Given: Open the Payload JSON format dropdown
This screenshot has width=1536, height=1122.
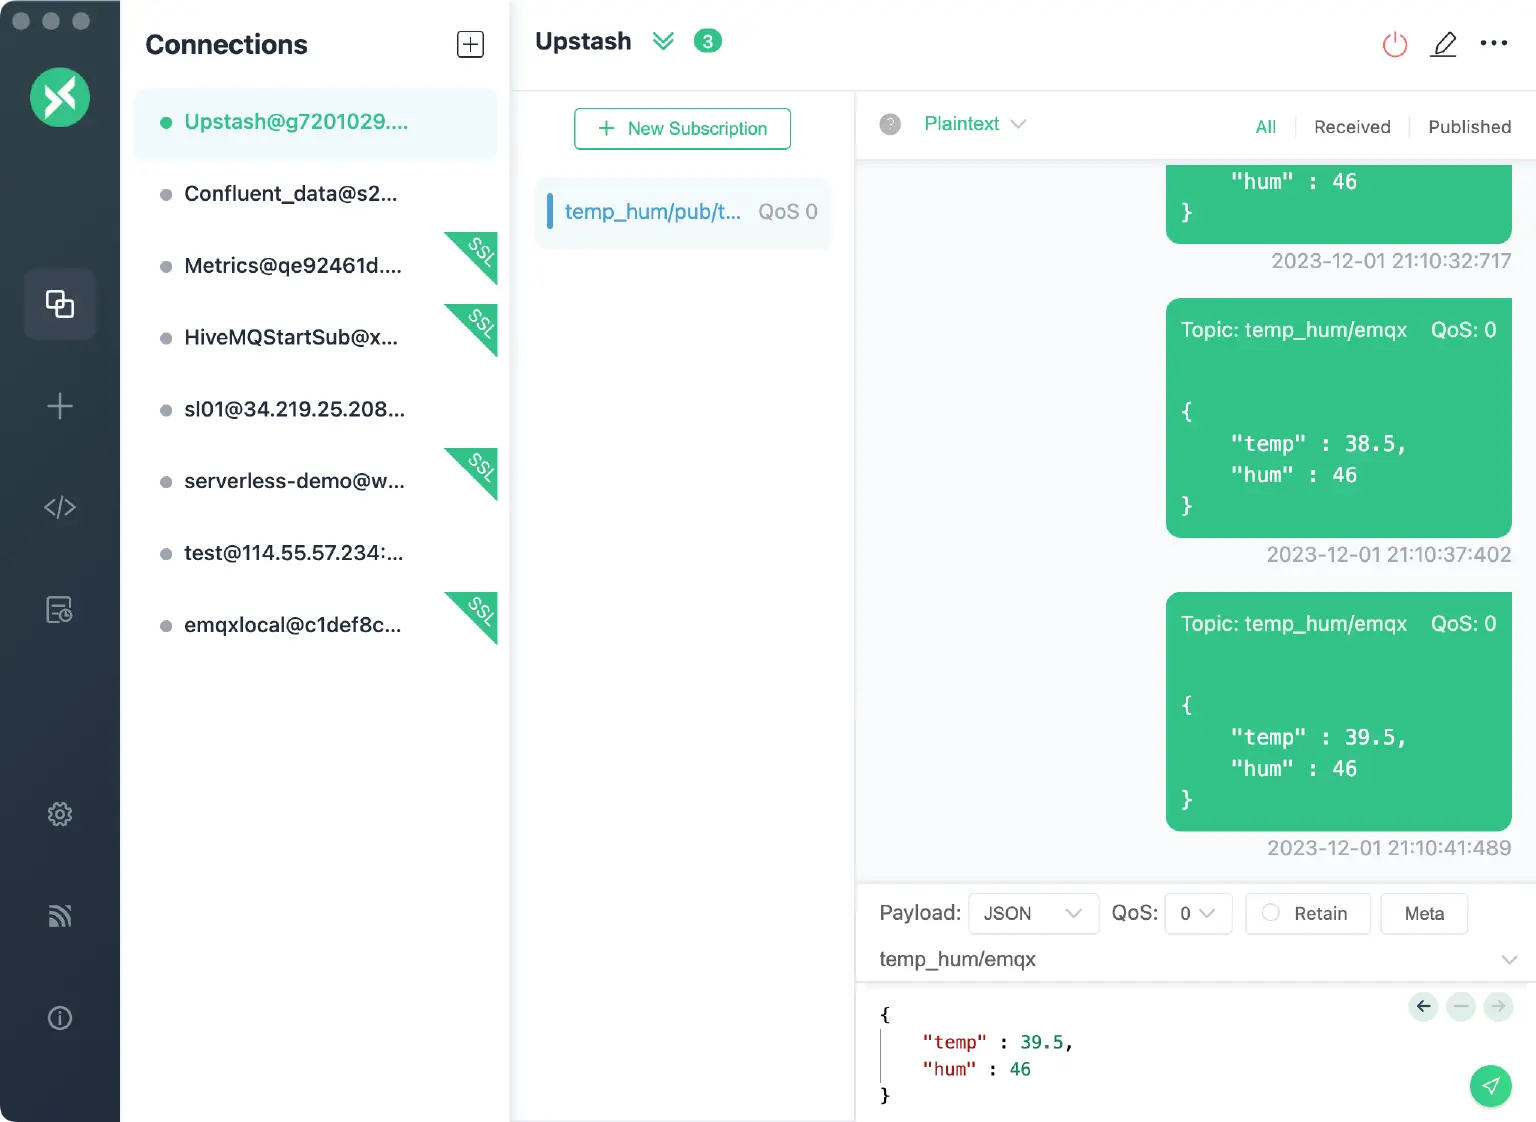Looking at the screenshot, I should click(x=1034, y=913).
